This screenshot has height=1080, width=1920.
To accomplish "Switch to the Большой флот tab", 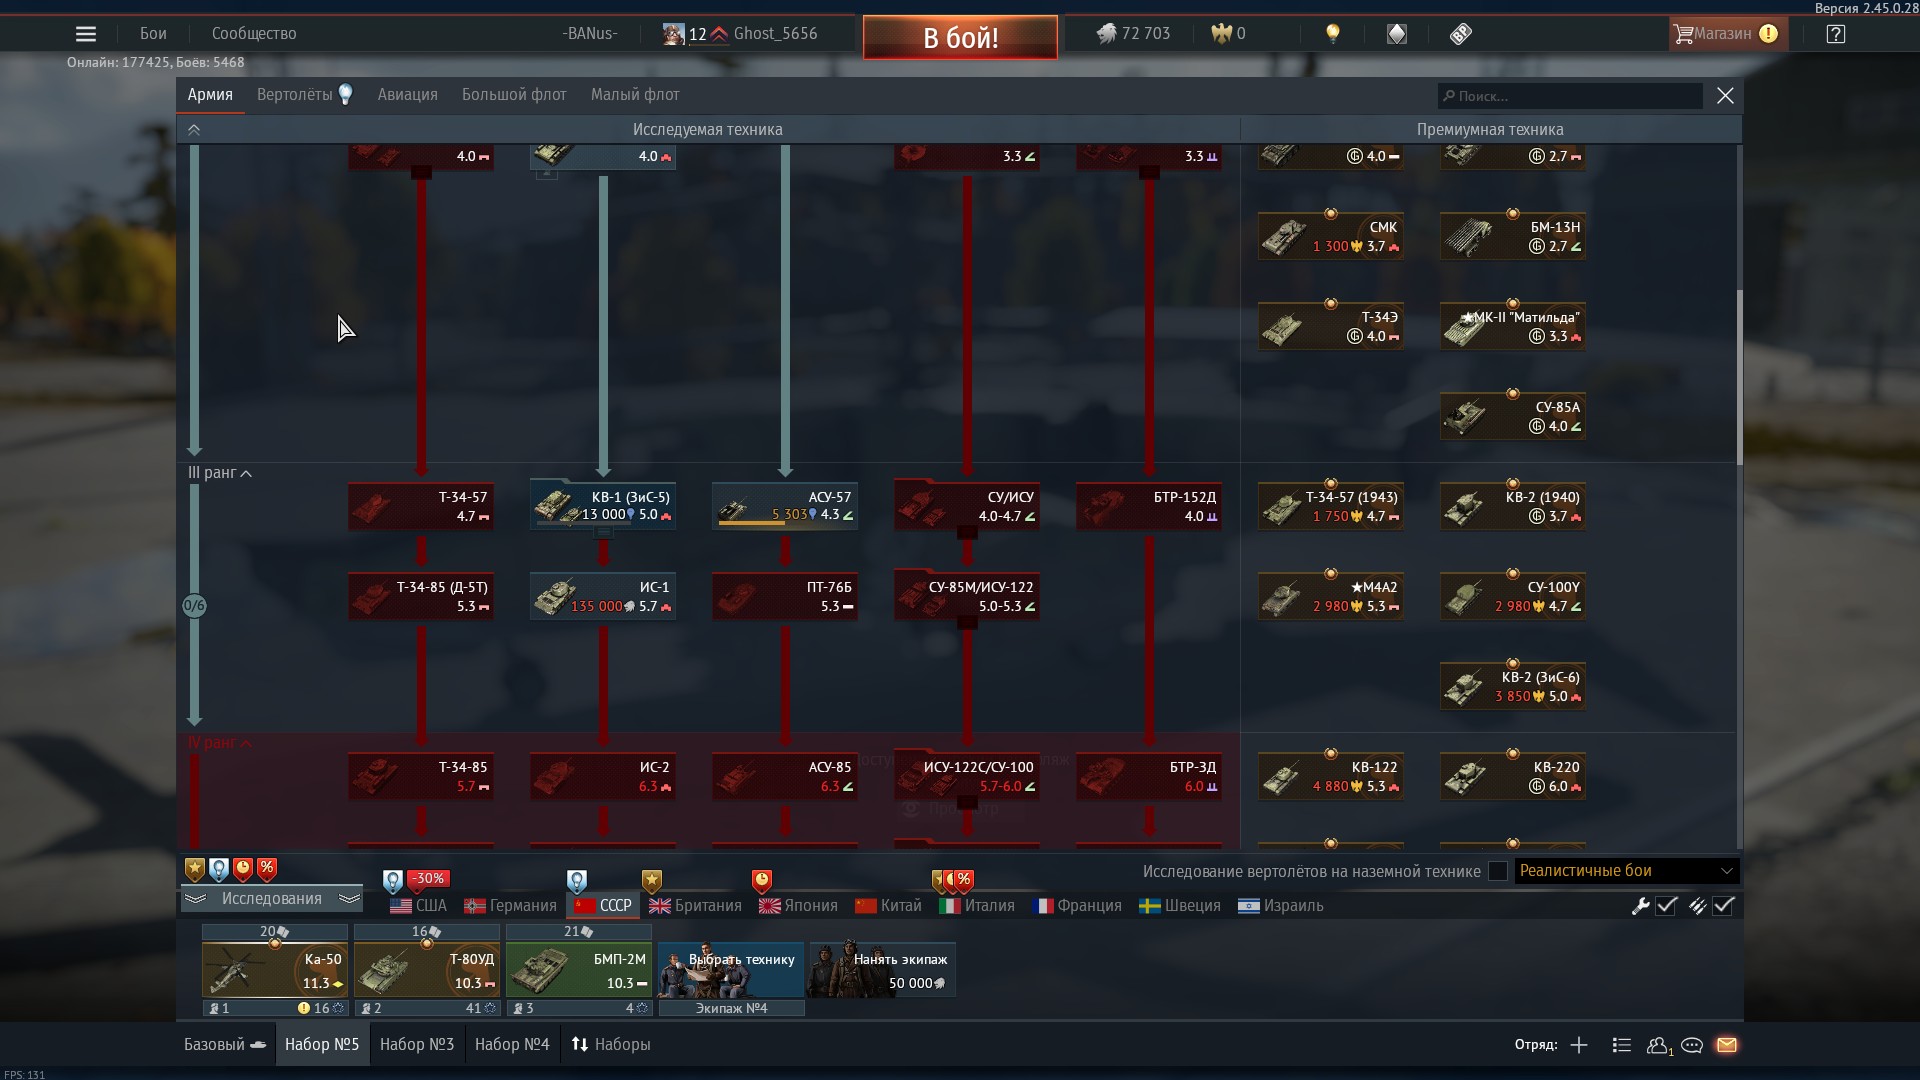I will (514, 95).
